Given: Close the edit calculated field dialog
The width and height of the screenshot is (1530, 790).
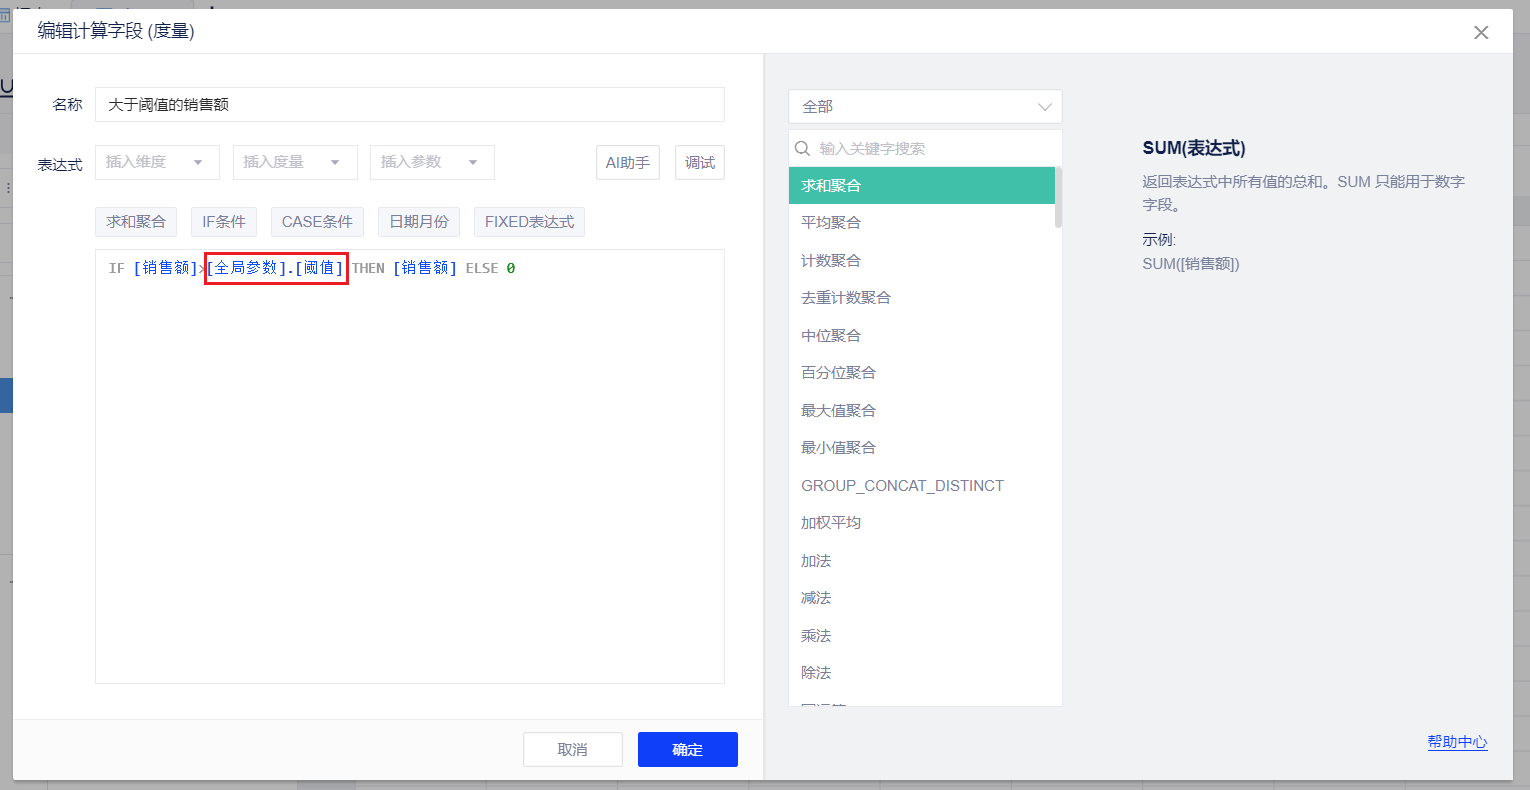Looking at the screenshot, I should (1481, 33).
